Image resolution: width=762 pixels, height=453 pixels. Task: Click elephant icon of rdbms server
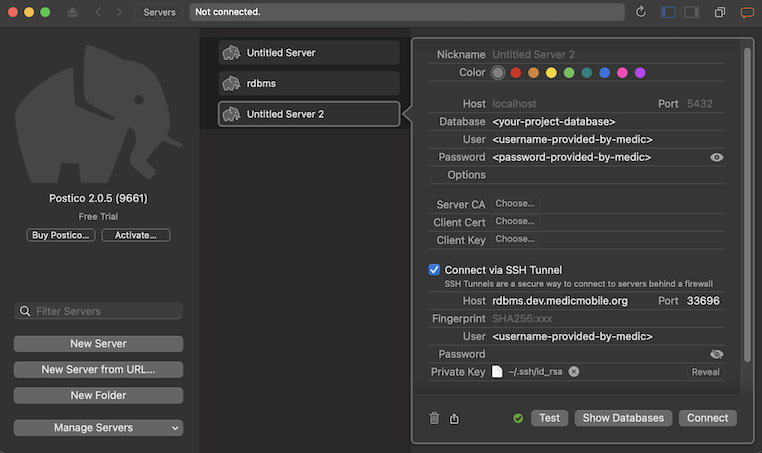(x=231, y=83)
